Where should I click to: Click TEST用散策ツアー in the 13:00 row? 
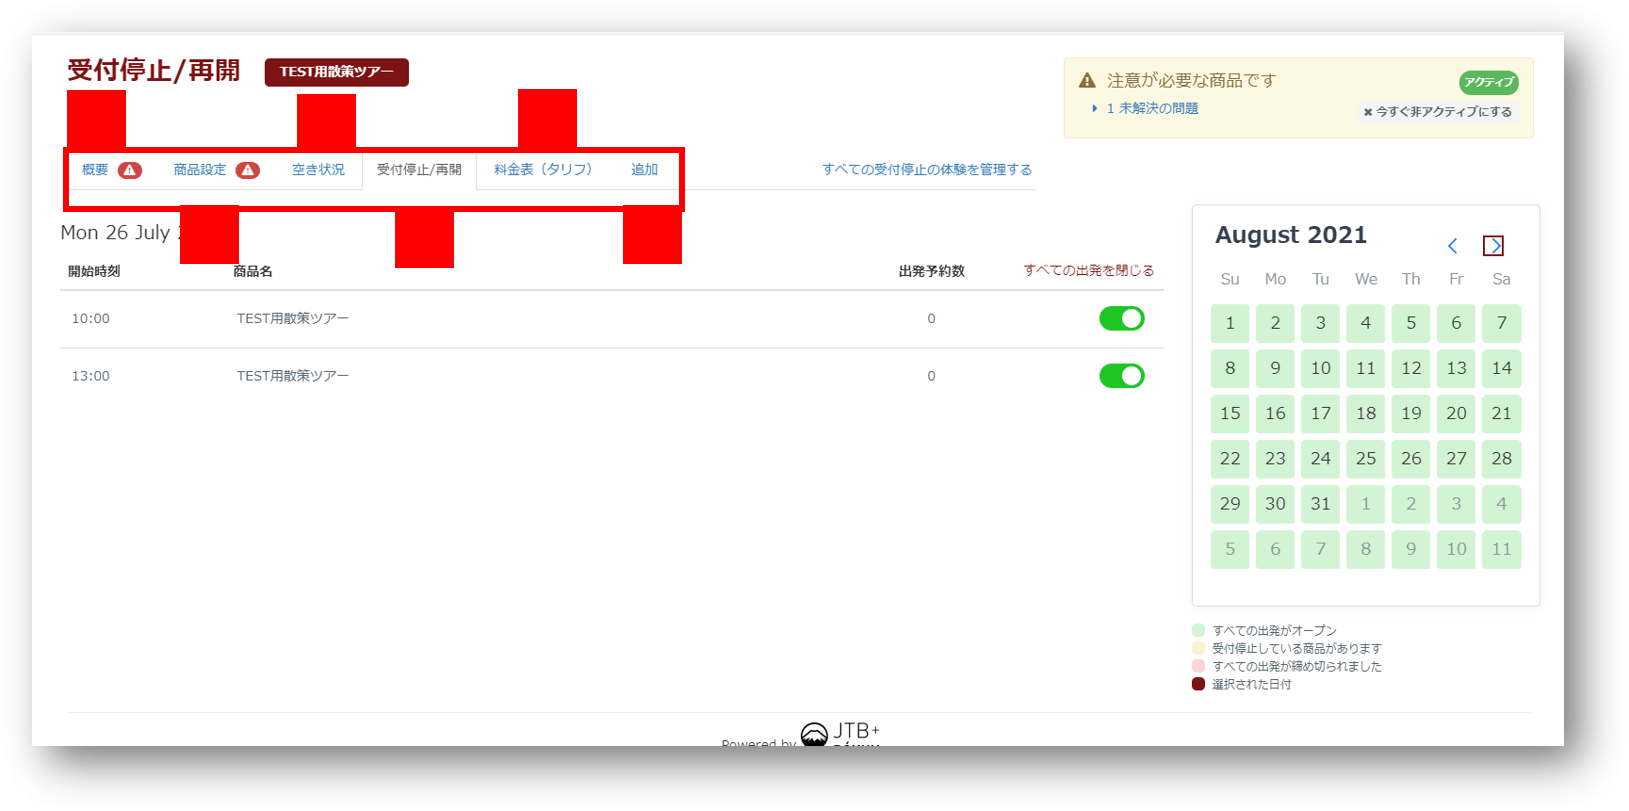click(293, 376)
